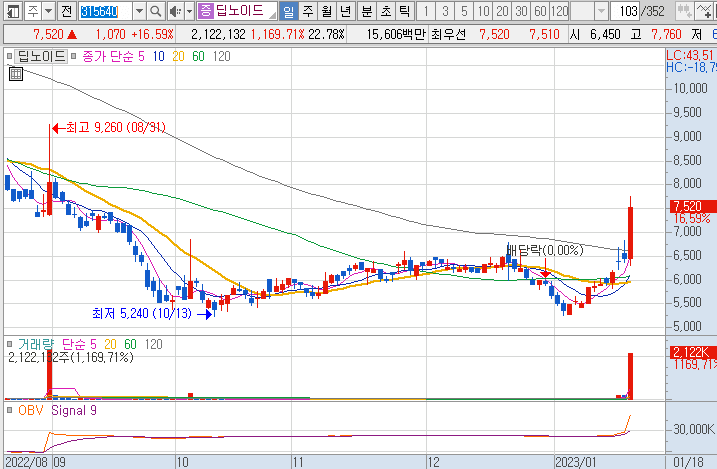717x469 pixels.
Task: Click the speaker sound alert icon
Action: (x=174, y=11)
